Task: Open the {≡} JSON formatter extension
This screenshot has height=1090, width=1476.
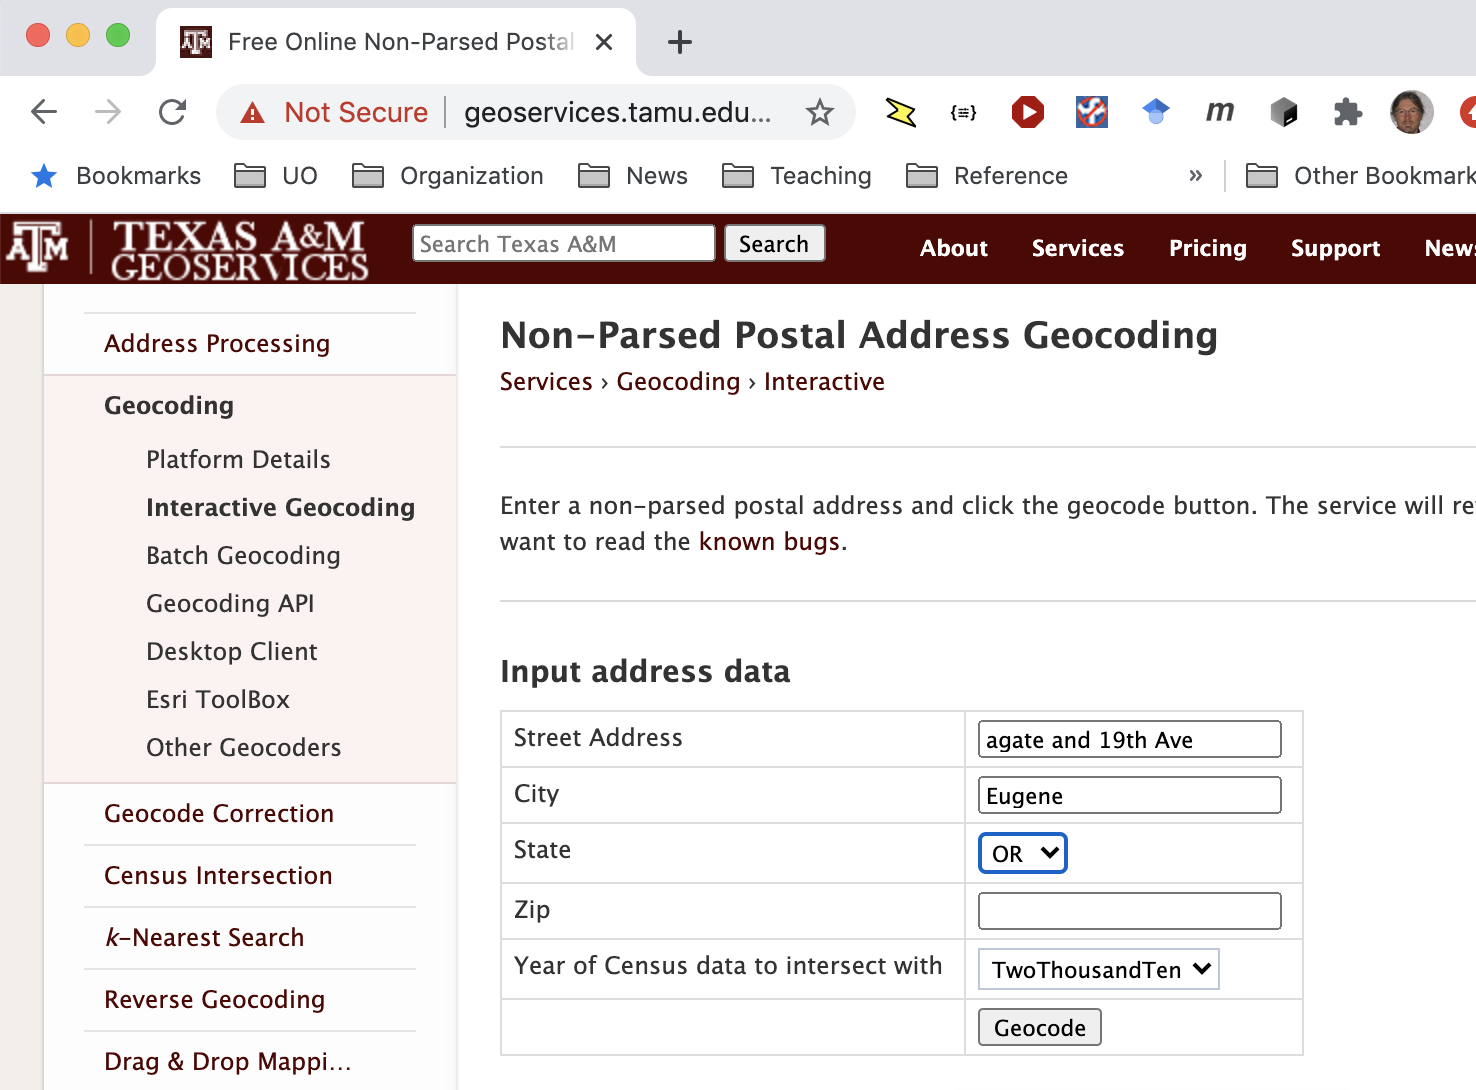Action: (x=963, y=112)
